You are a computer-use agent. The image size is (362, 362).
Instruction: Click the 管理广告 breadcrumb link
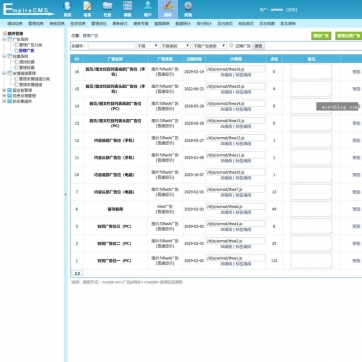(x=90, y=35)
